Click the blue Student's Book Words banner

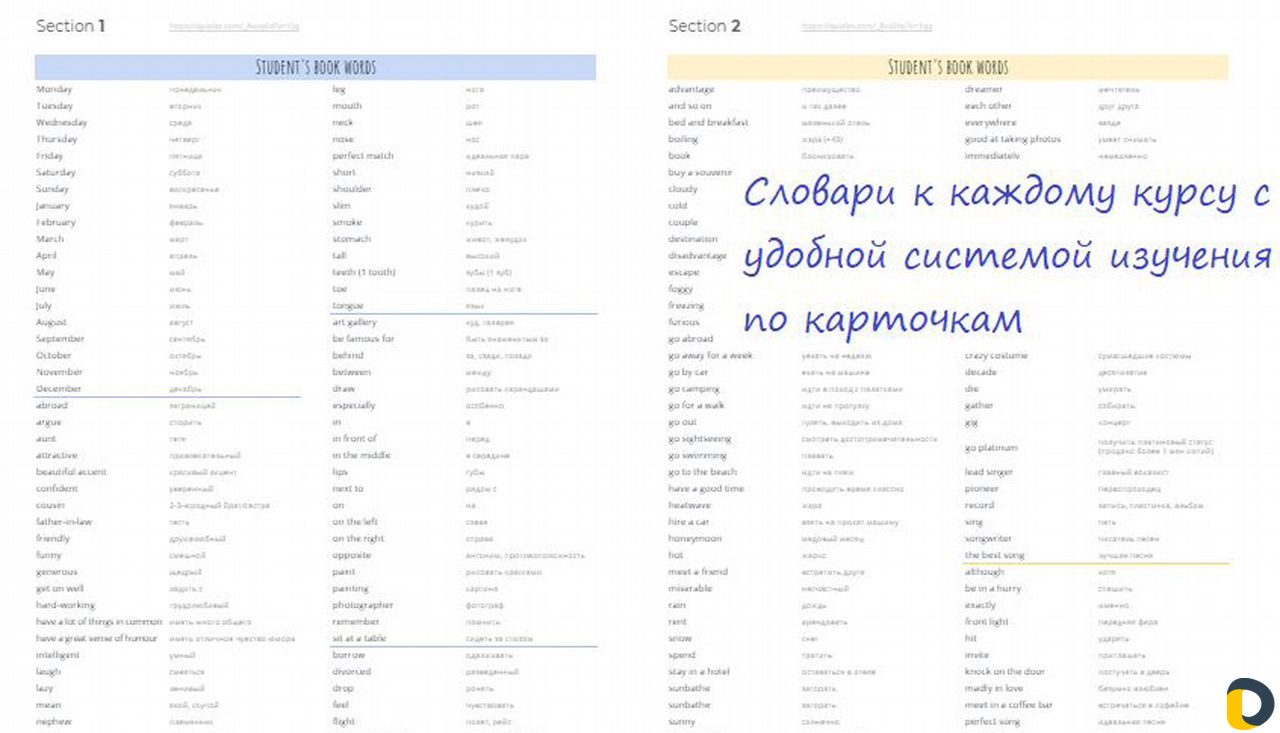[x=320, y=65]
